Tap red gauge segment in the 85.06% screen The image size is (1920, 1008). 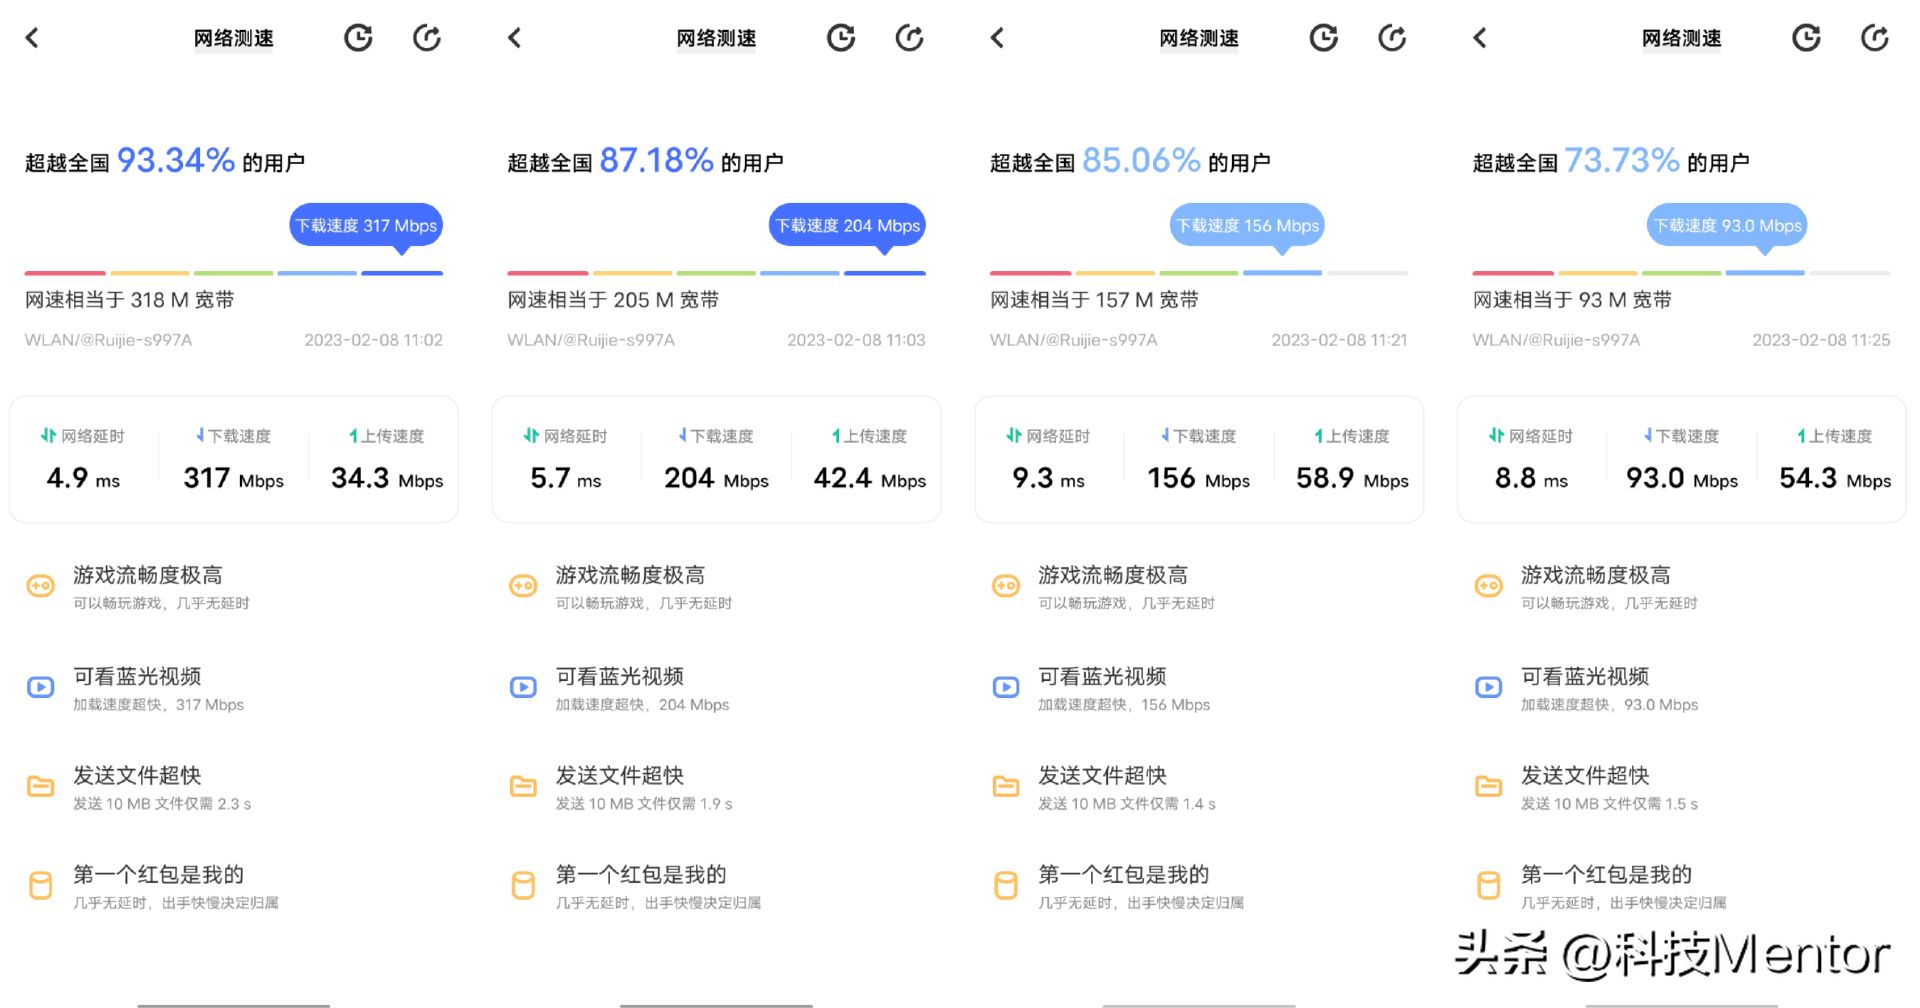click(1030, 273)
